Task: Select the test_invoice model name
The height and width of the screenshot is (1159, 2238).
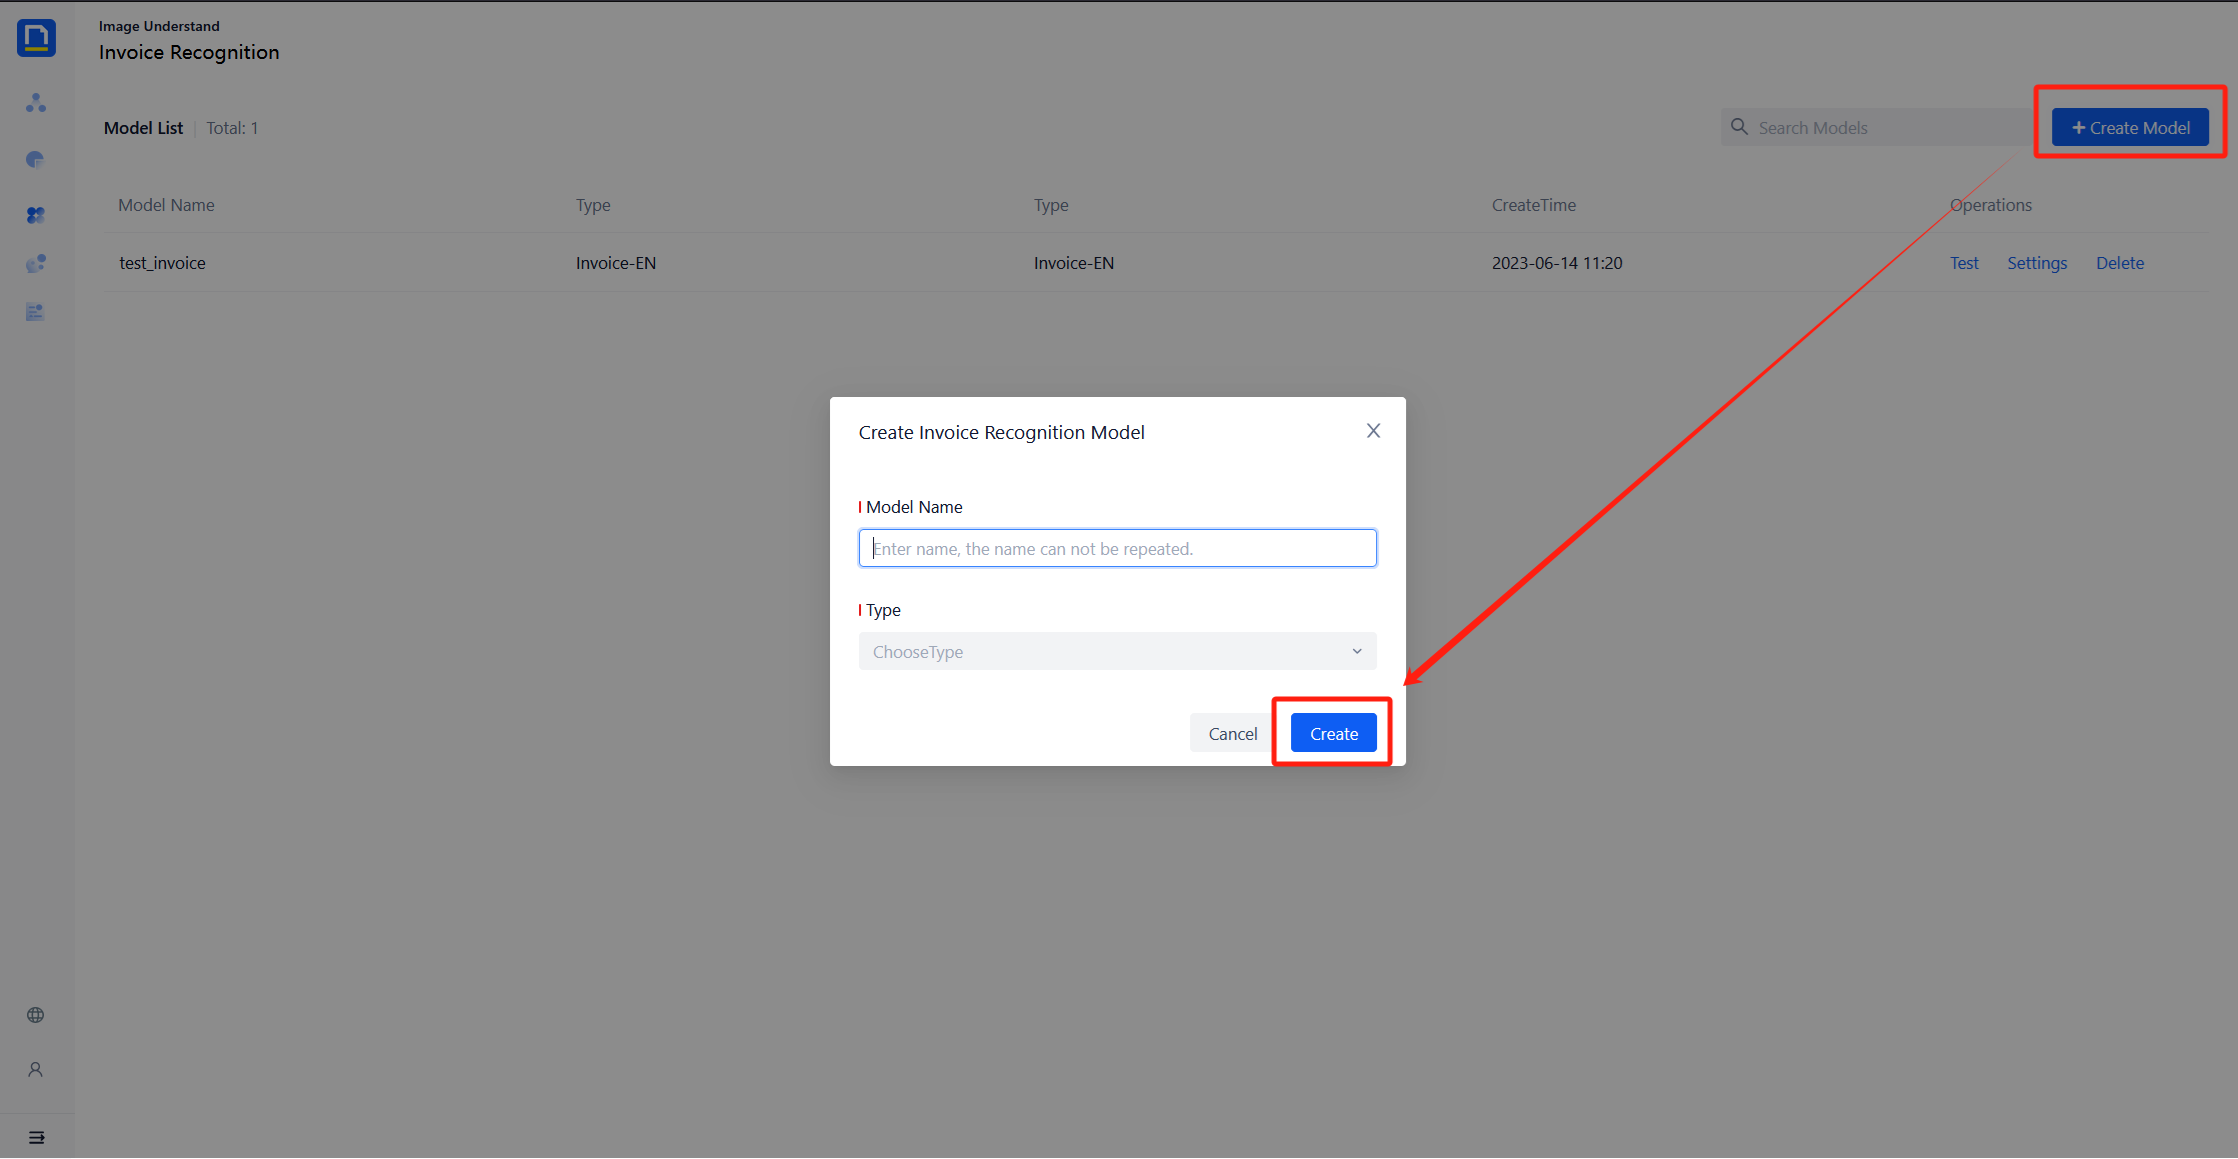Action: [x=162, y=263]
